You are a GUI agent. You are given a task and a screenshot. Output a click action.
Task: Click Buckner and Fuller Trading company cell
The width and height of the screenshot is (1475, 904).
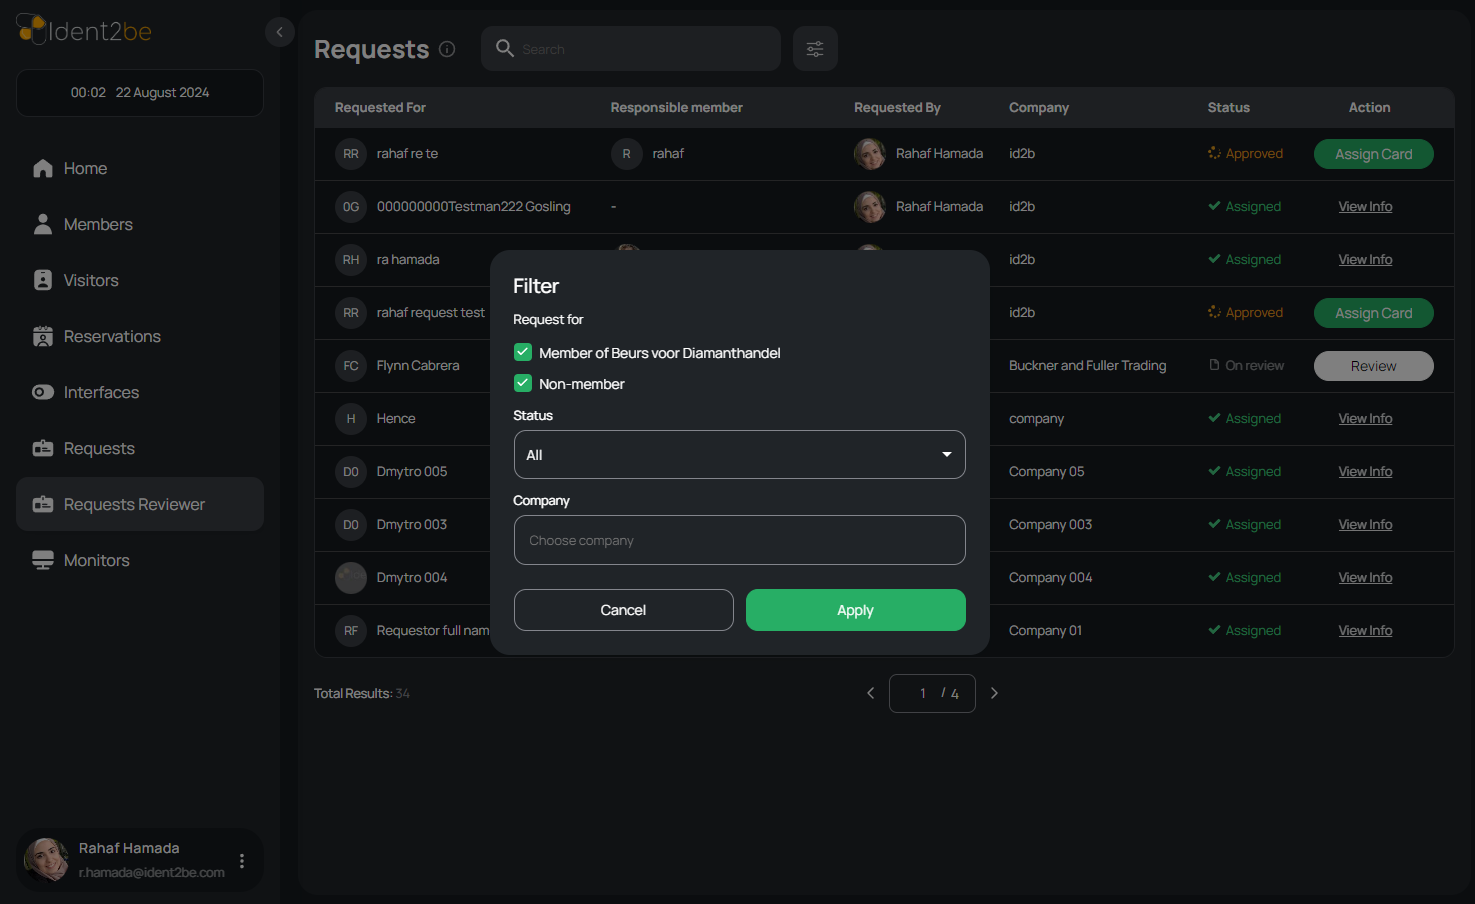[x=1087, y=366]
